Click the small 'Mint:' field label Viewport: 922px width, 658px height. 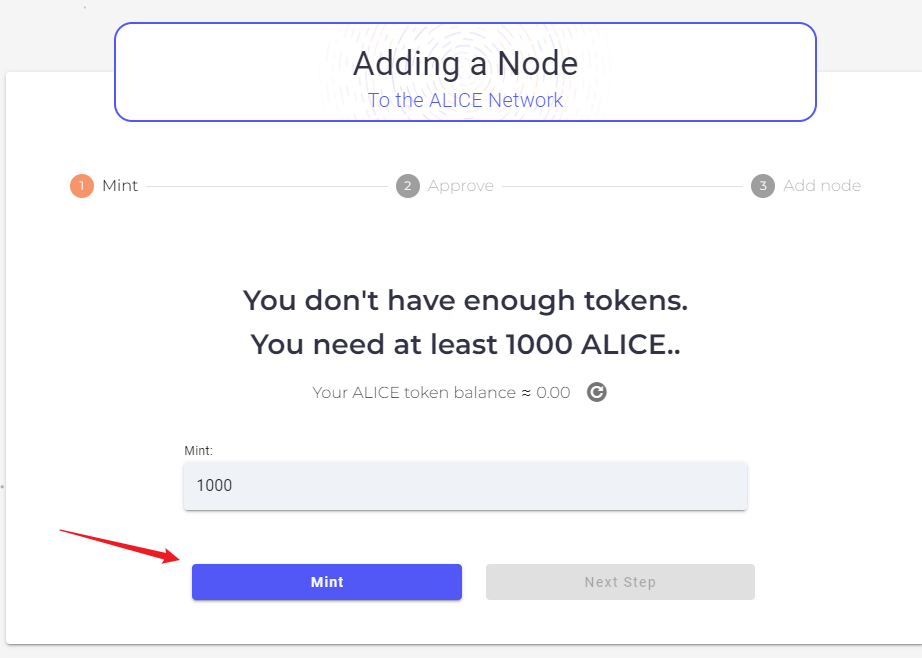(199, 451)
